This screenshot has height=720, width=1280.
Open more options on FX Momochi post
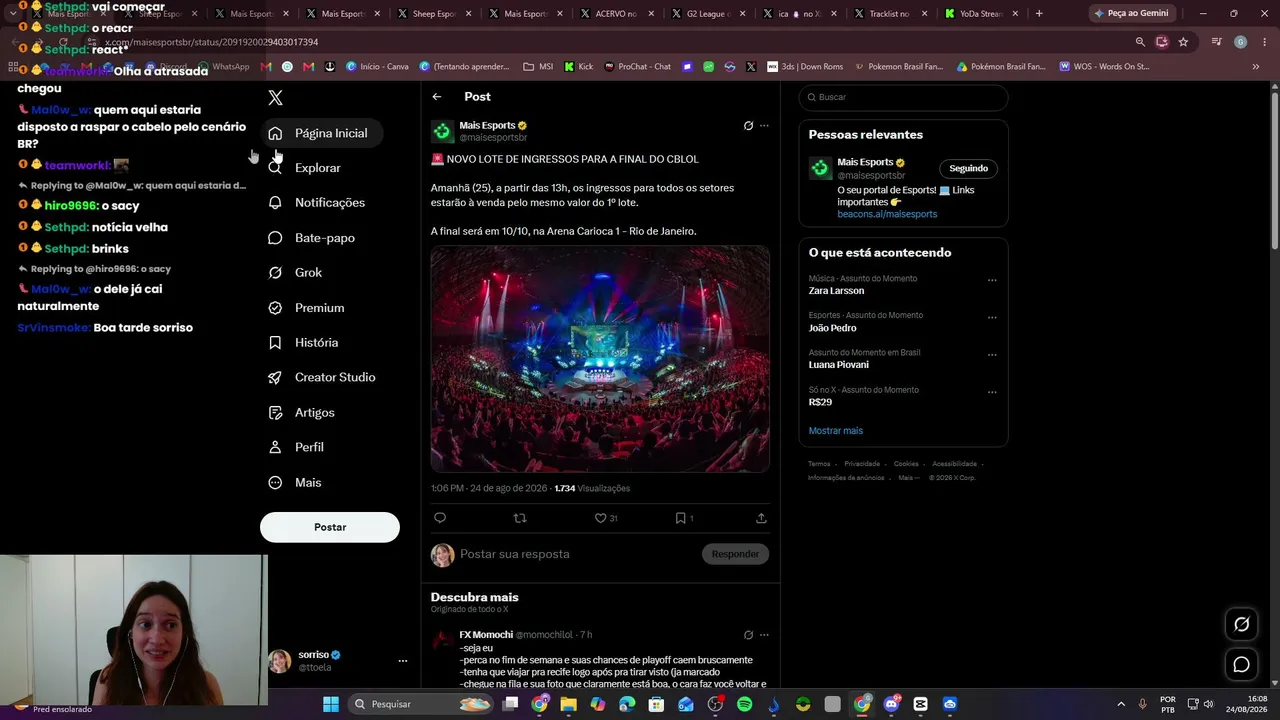click(764, 635)
